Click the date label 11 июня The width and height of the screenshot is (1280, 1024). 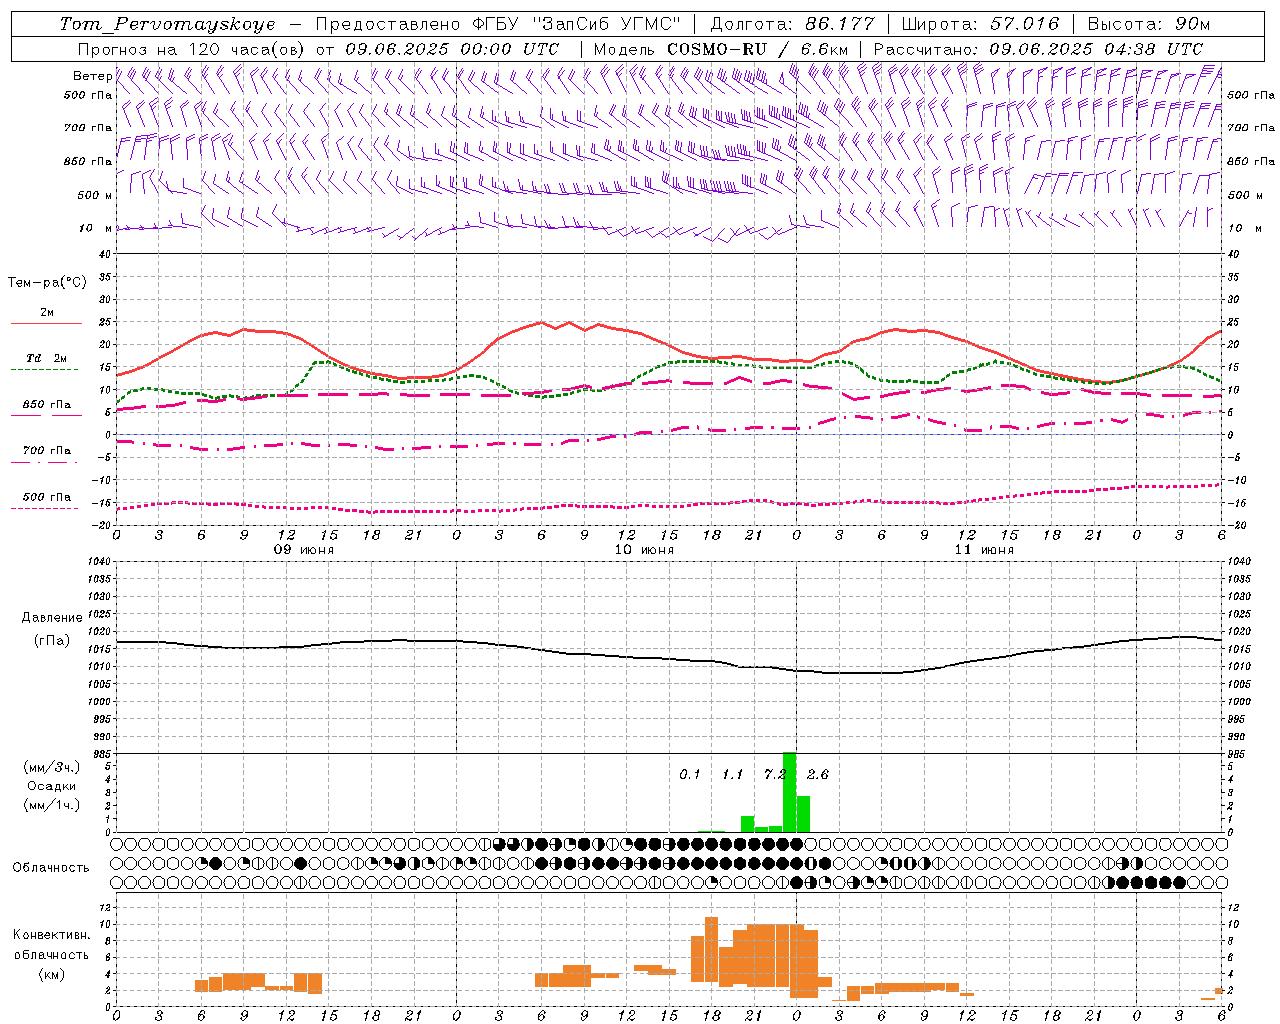(984, 550)
